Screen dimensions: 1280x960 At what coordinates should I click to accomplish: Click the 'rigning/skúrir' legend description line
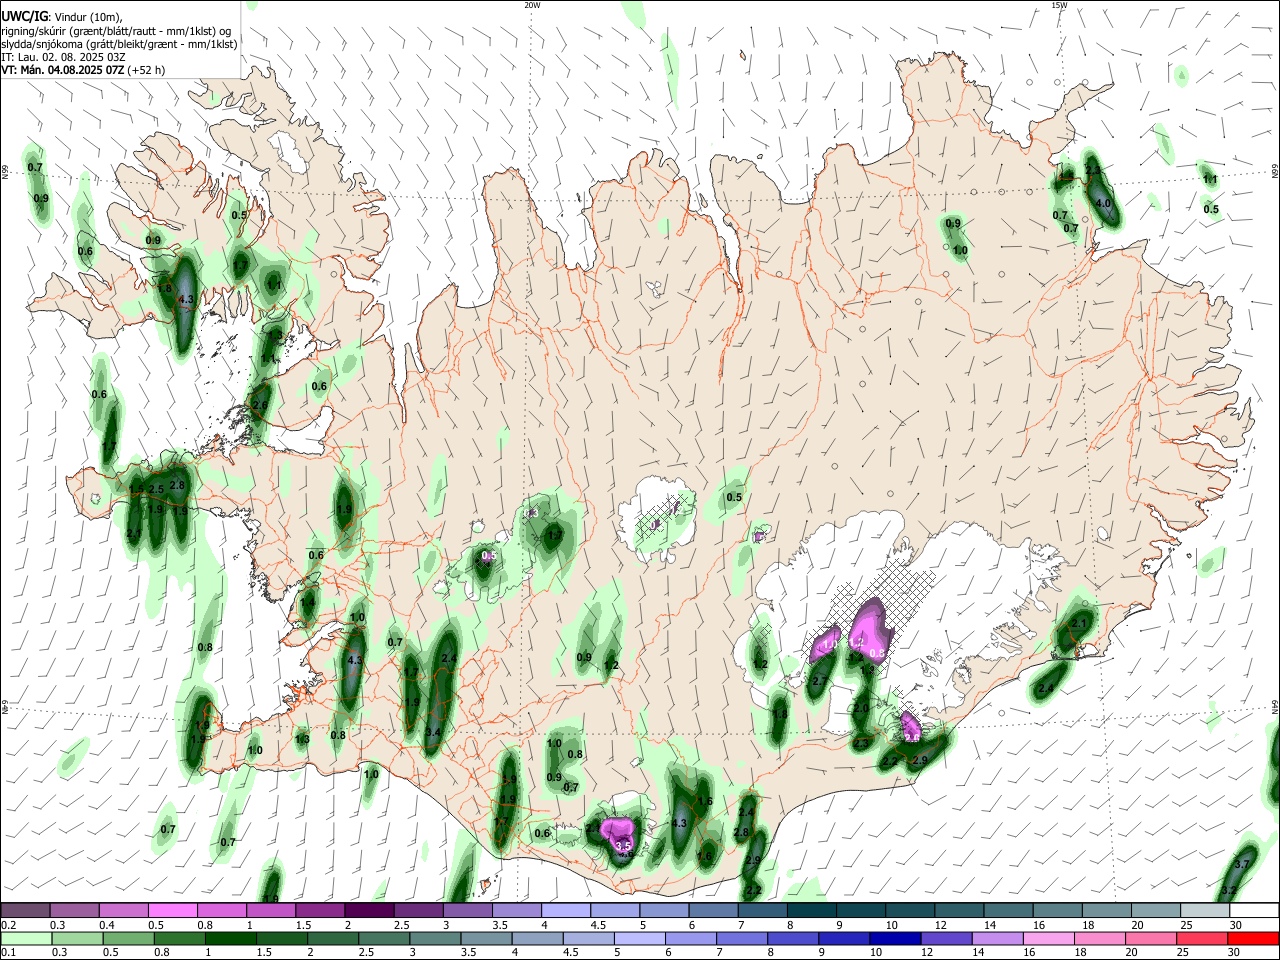point(116,30)
